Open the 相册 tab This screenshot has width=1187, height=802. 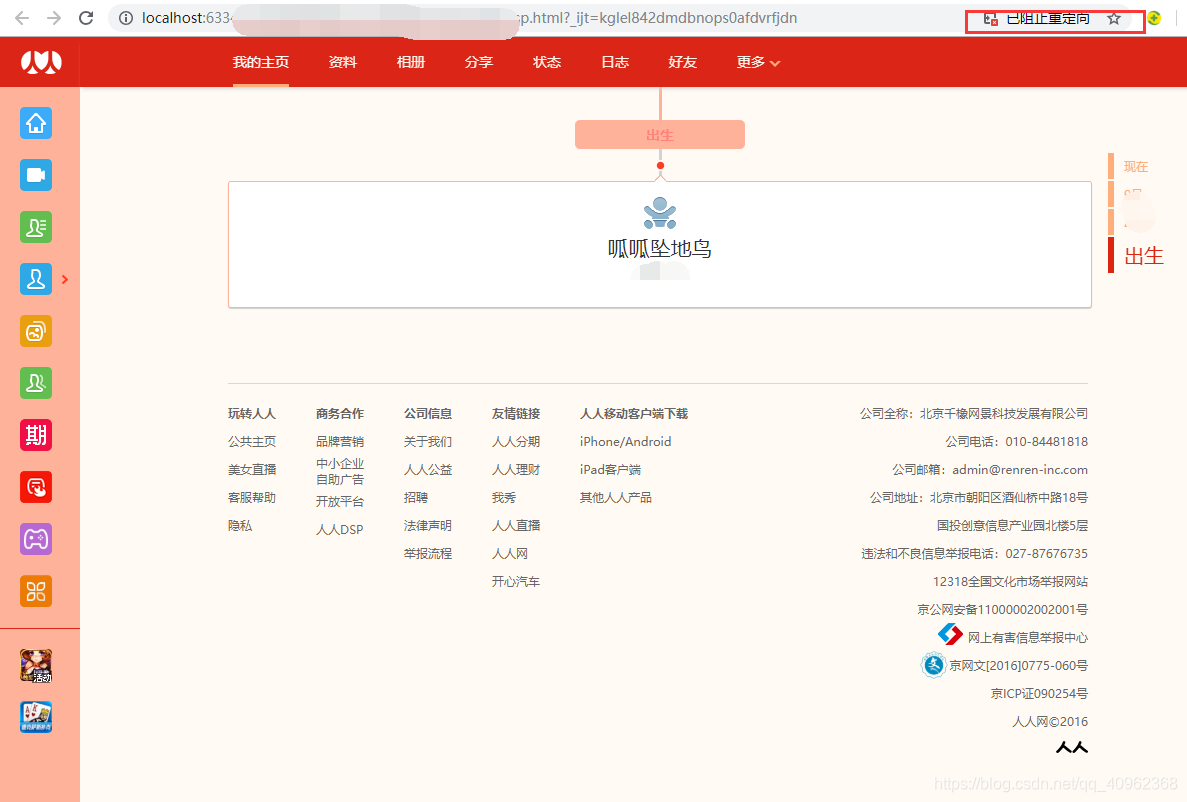[410, 62]
